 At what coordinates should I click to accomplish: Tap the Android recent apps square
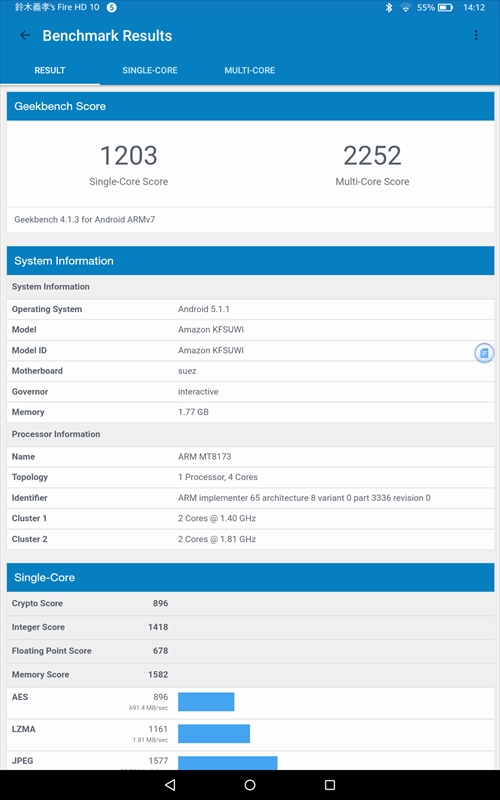[330, 784]
